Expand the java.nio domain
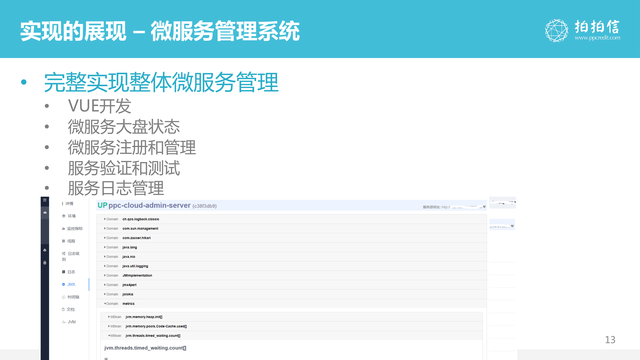The height and width of the screenshot is (360, 640). coord(291,257)
